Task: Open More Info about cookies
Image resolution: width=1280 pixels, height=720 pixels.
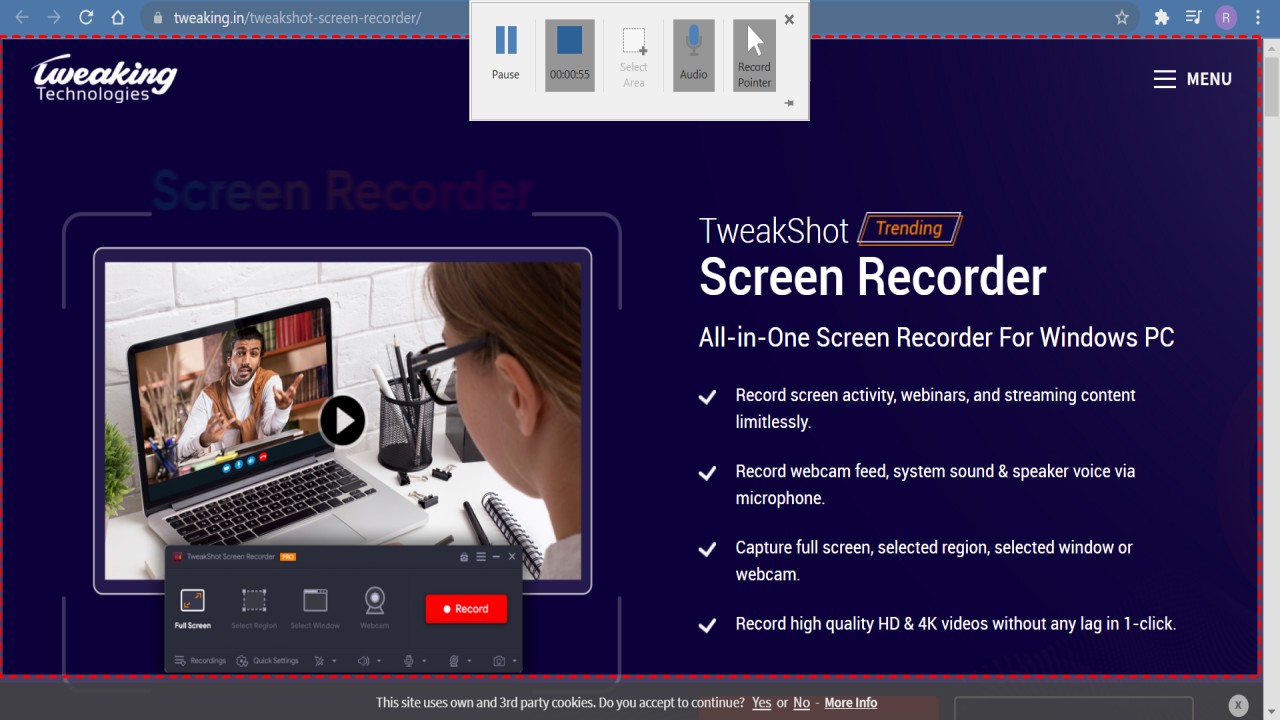Action: tap(851, 703)
